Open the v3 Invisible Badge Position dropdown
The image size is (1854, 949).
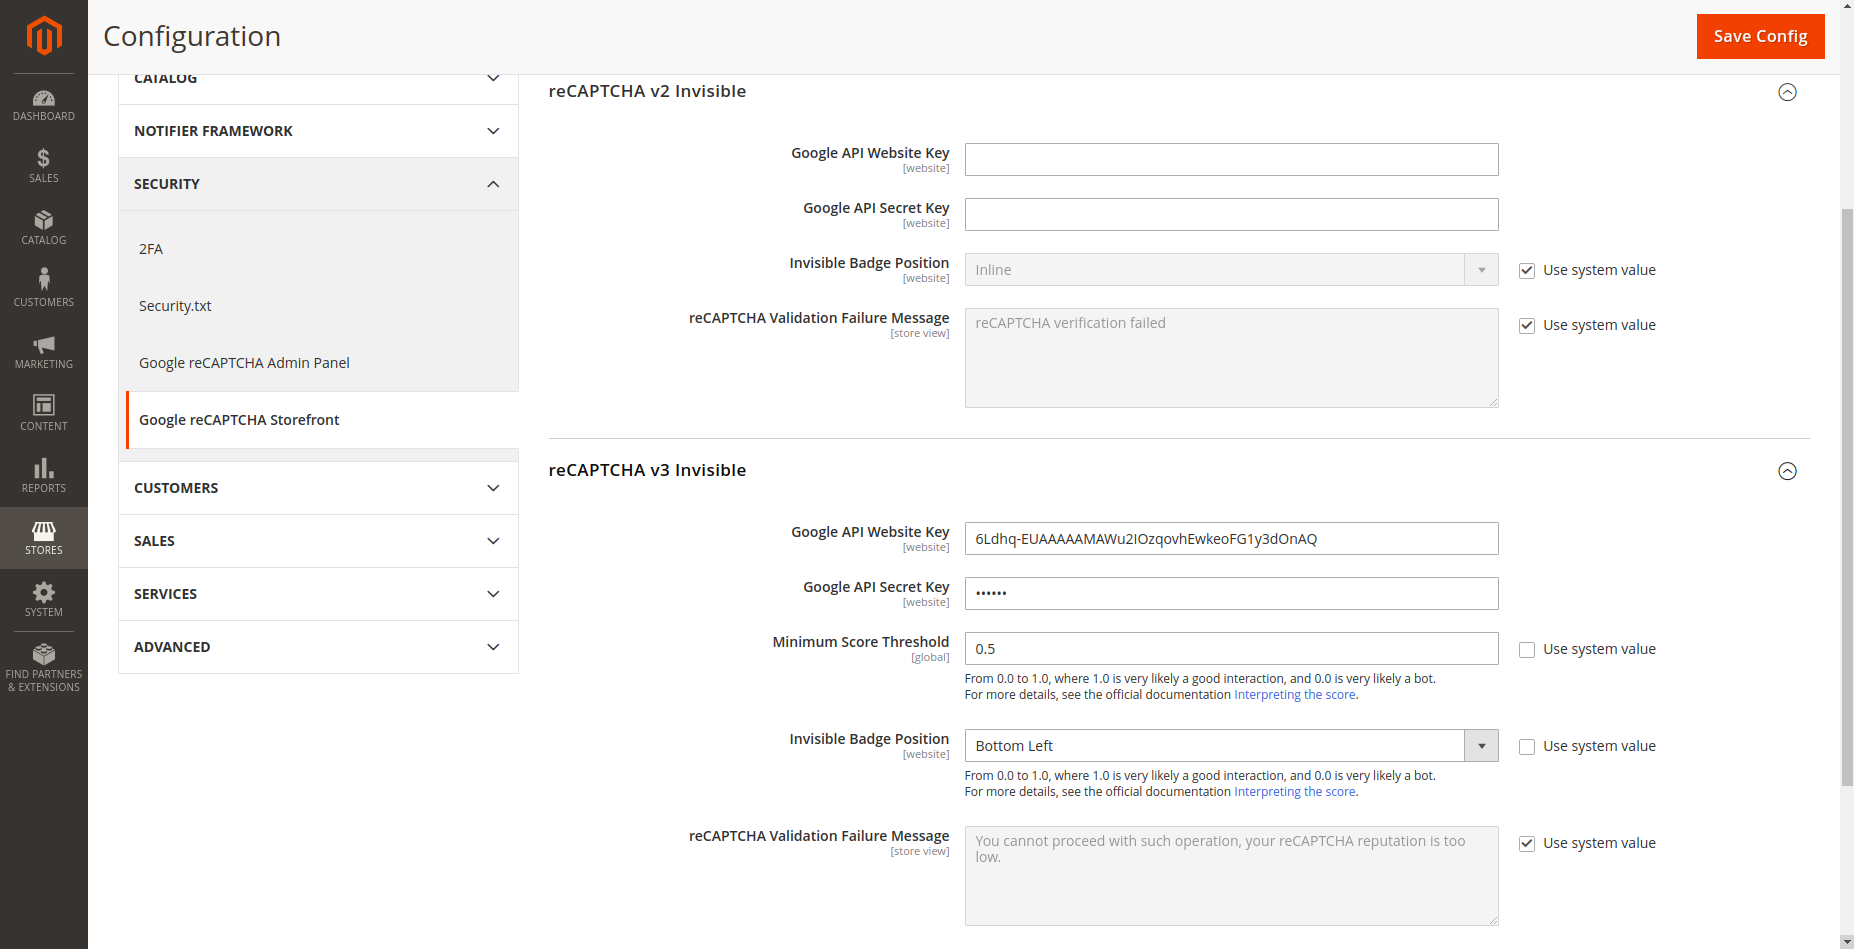[1231, 746]
